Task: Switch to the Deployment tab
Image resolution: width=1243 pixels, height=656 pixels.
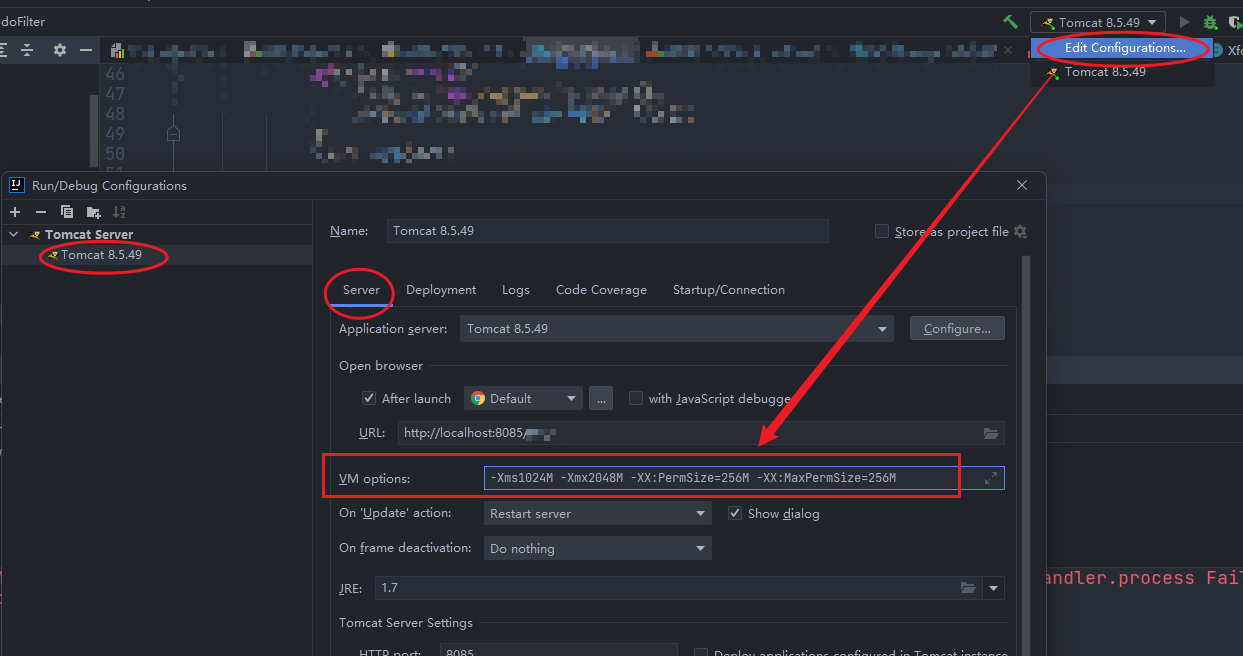Action: click(x=441, y=290)
